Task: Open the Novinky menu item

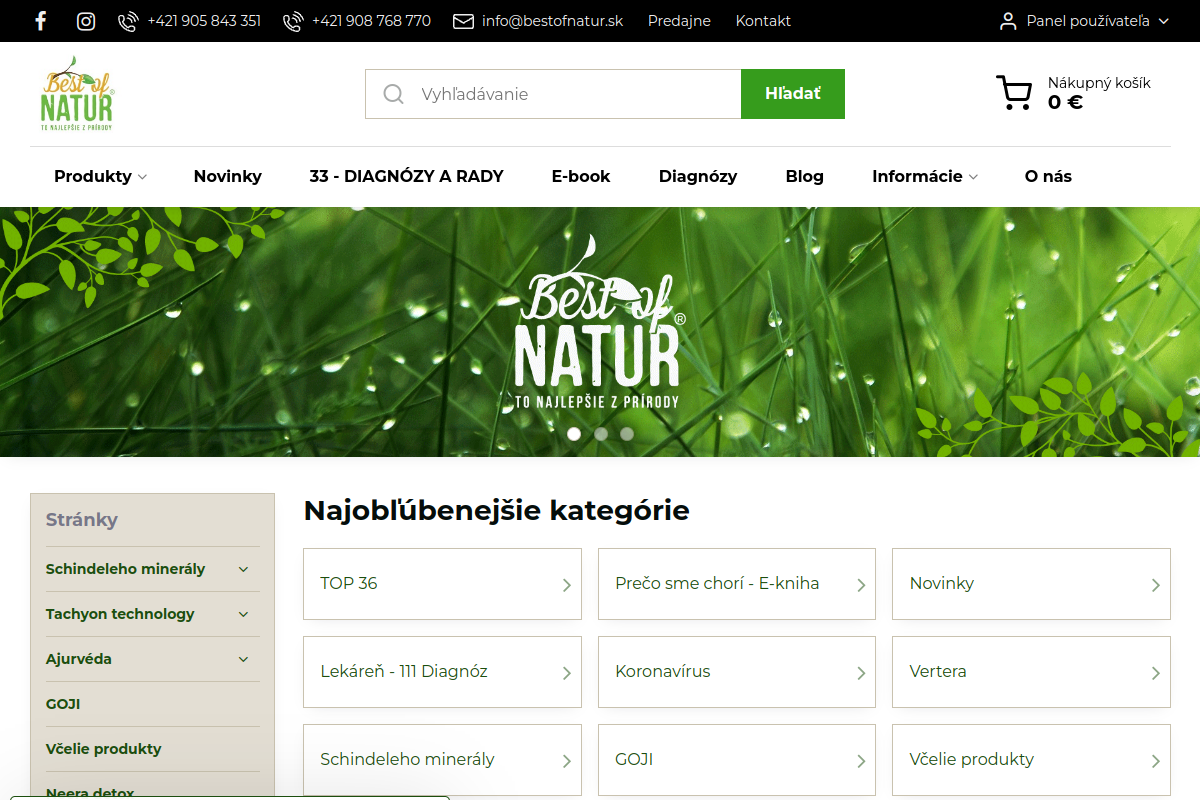Action: (228, 176)
